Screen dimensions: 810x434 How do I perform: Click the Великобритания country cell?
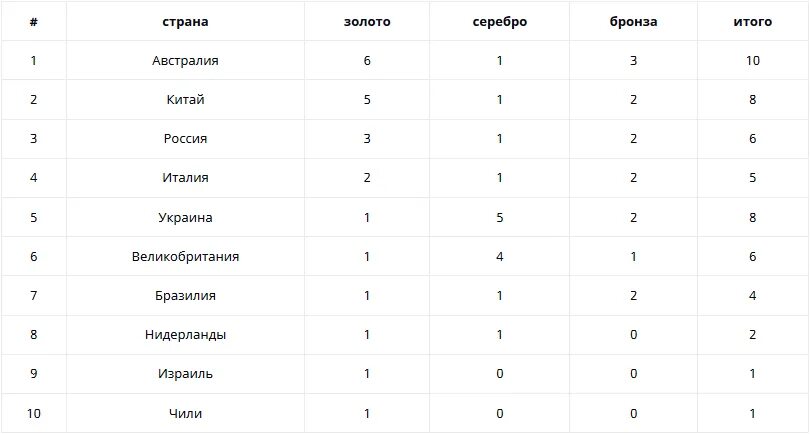185,256
